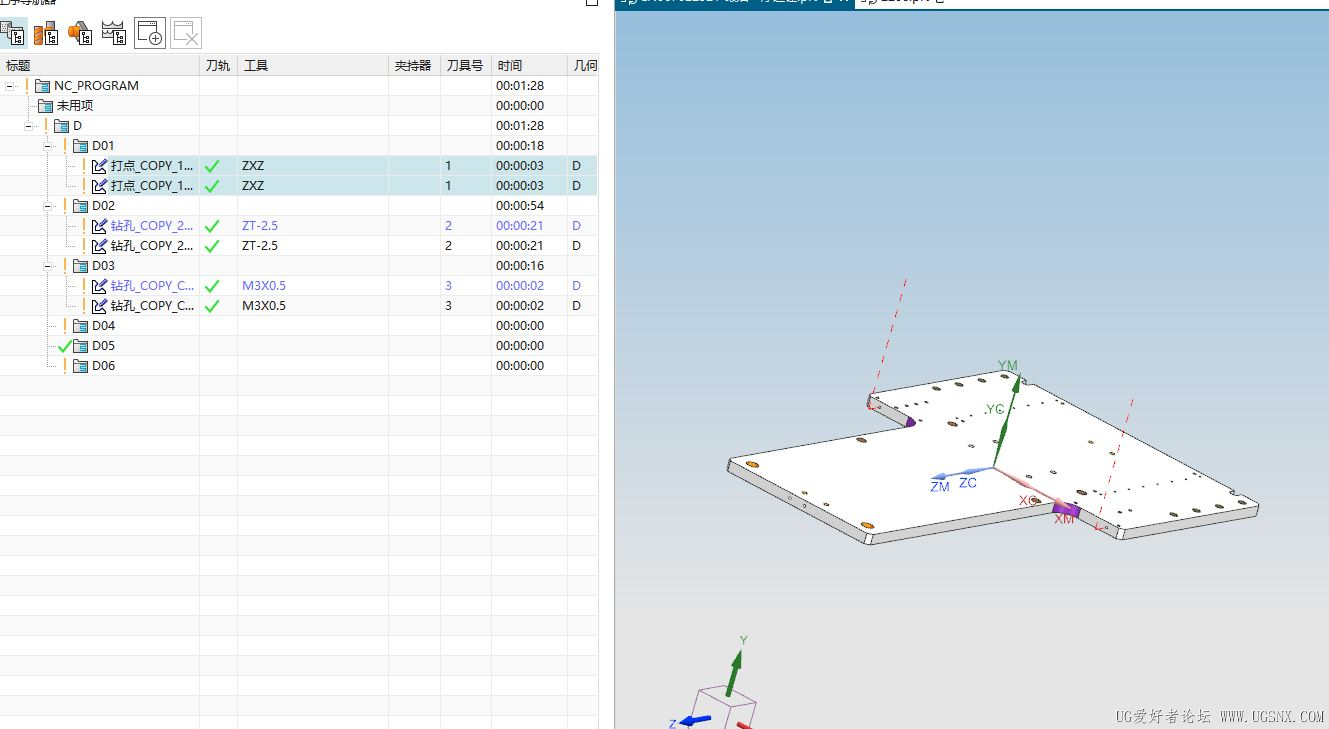Screen dimensions: 1329x729
Task: Switch to Program Order View icon
Action: click(x=14, y=33)
